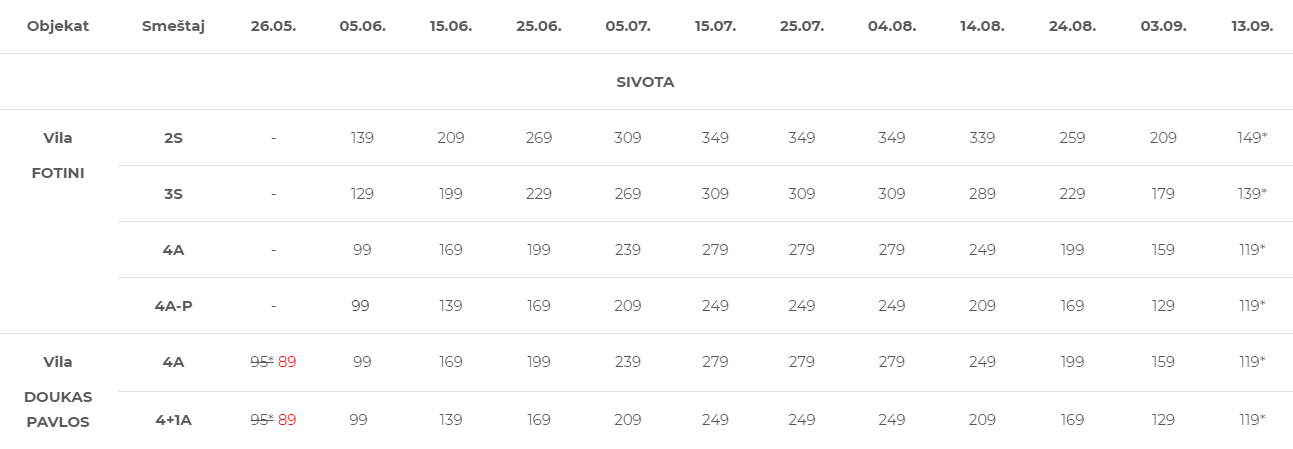Select the 26.05. date column header

pos(273,26)
